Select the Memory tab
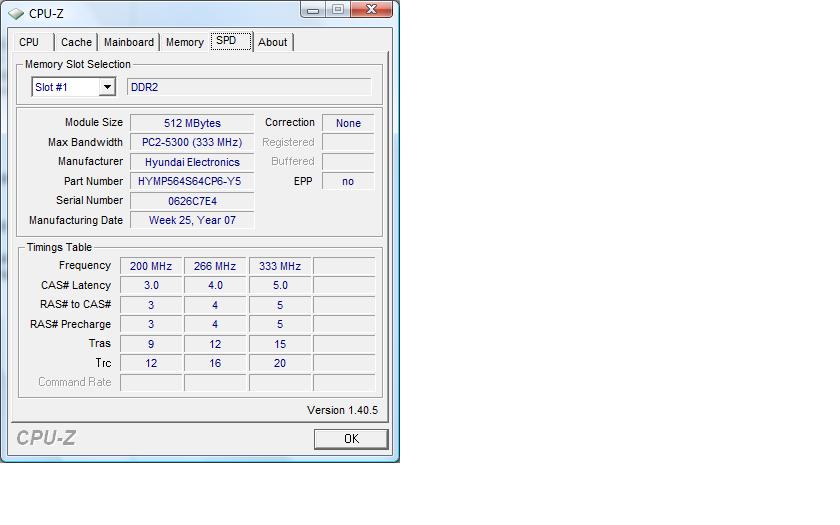Screen dimensions: 840x525 coord(185,42)
